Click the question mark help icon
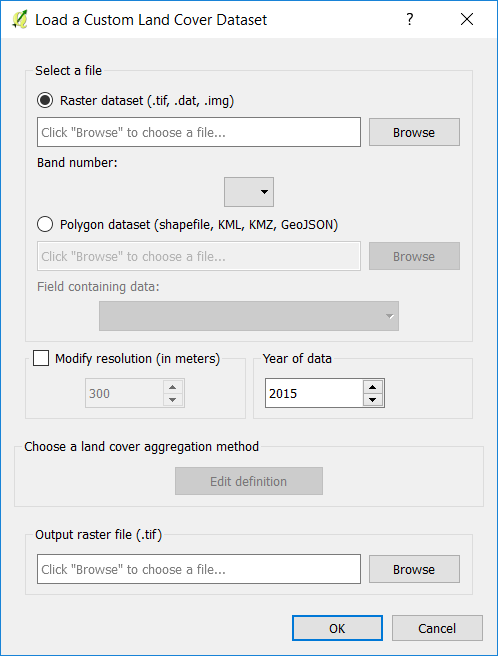The width and height of the screenshot is (498, 656). click(410, 19)
